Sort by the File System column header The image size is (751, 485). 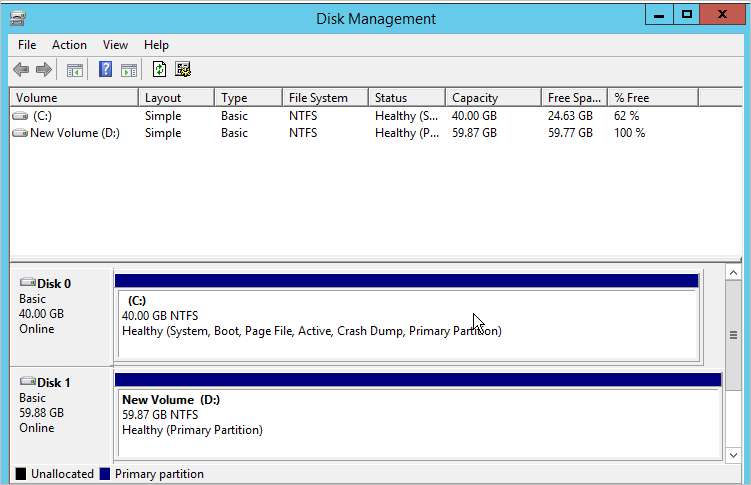point(325,98)
